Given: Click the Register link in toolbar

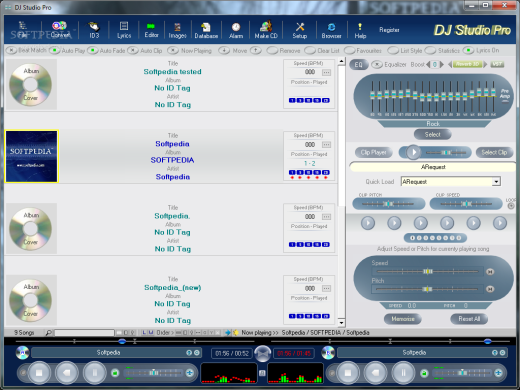Looking at the screenshot, I should point(389,30).
